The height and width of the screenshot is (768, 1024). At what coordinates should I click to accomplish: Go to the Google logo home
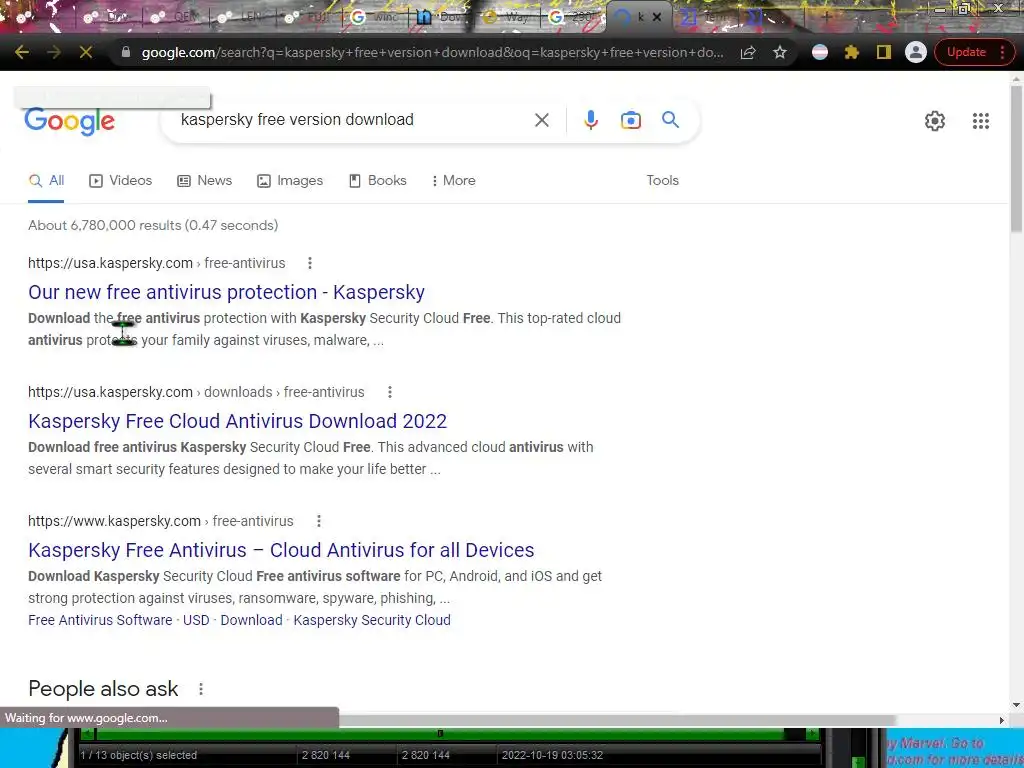click(70, 121)
